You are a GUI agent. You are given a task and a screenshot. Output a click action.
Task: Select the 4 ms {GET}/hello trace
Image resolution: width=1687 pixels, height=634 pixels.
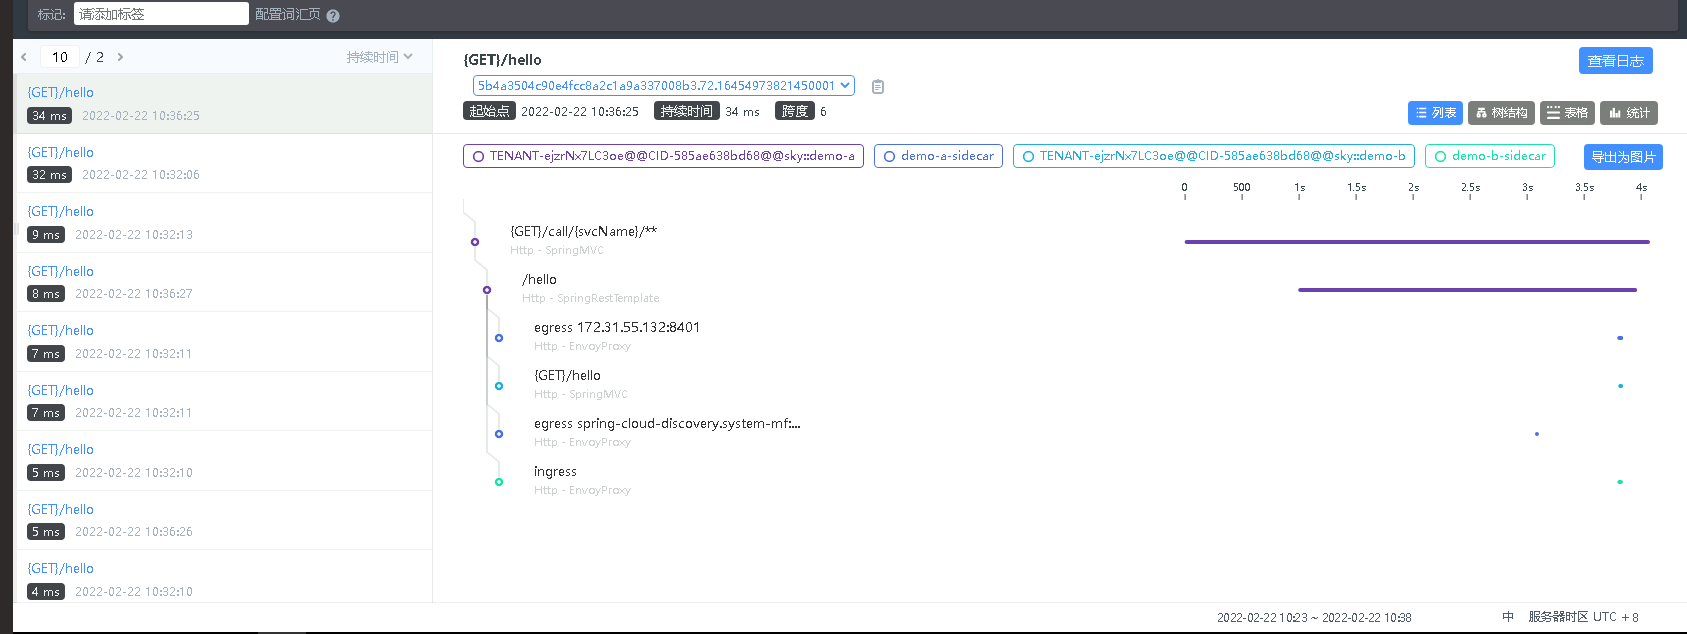pos(223,578)
